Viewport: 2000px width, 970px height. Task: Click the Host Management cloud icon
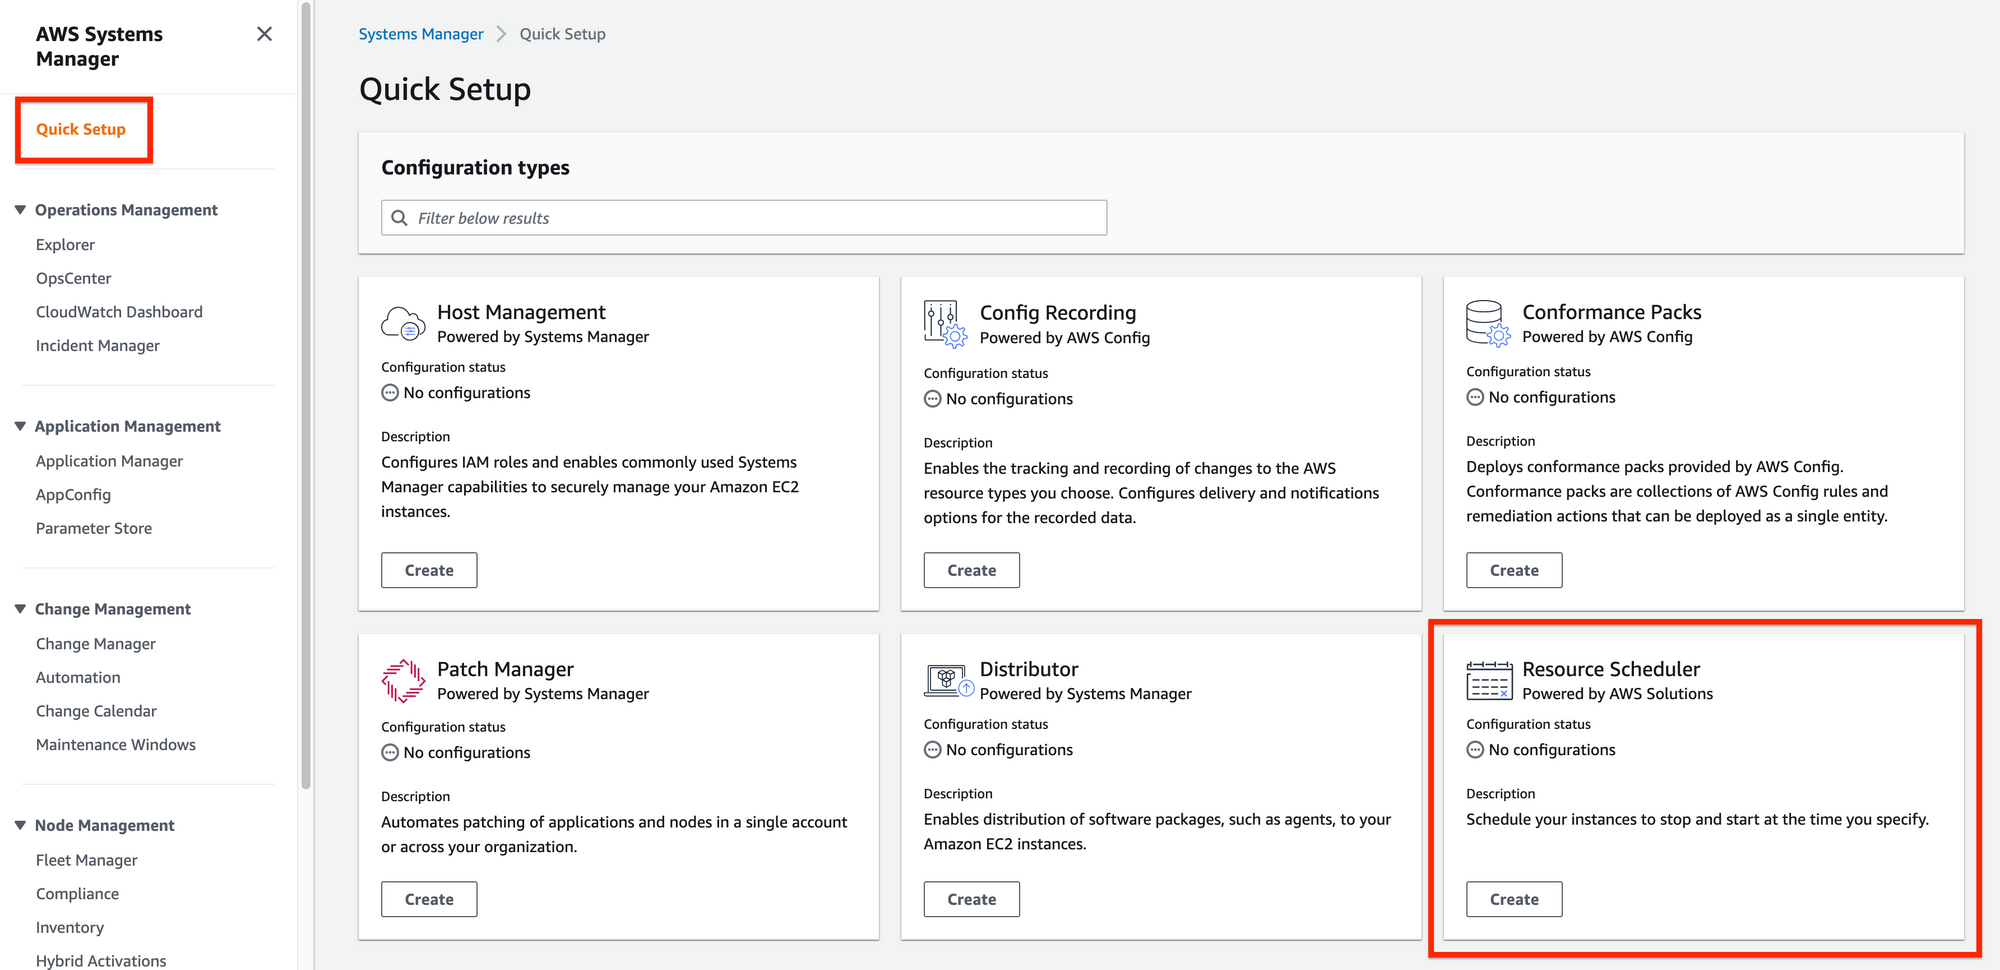[403, 323]
